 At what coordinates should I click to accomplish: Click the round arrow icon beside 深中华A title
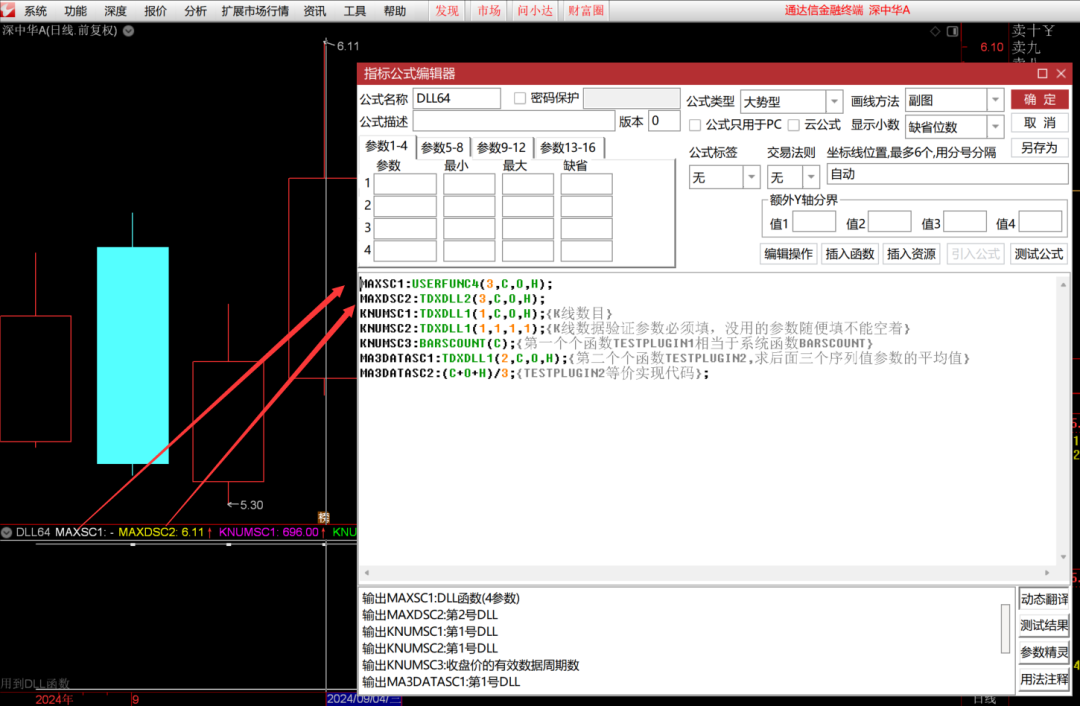pos(128,30)
